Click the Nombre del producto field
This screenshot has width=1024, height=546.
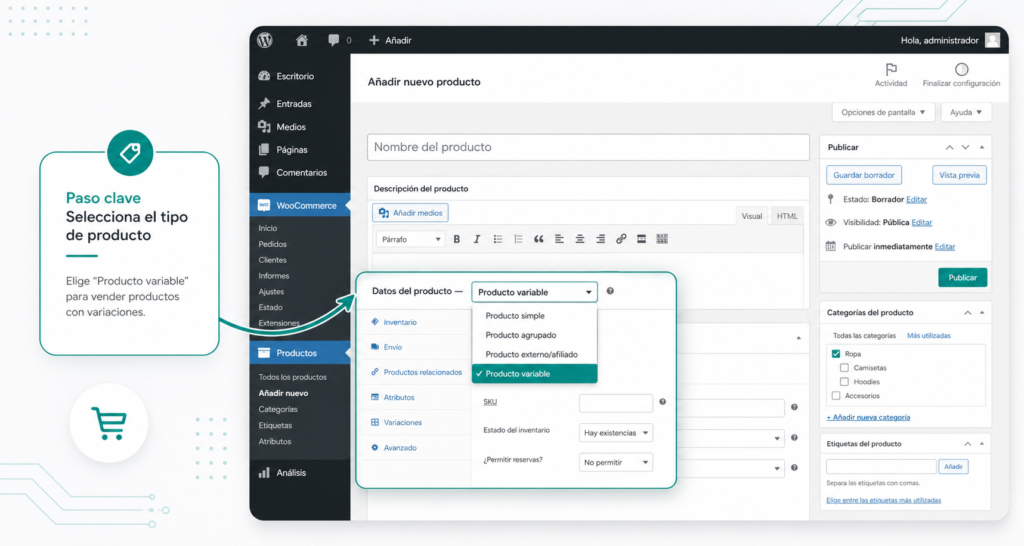pyautogui.click(x=588, y=147)
